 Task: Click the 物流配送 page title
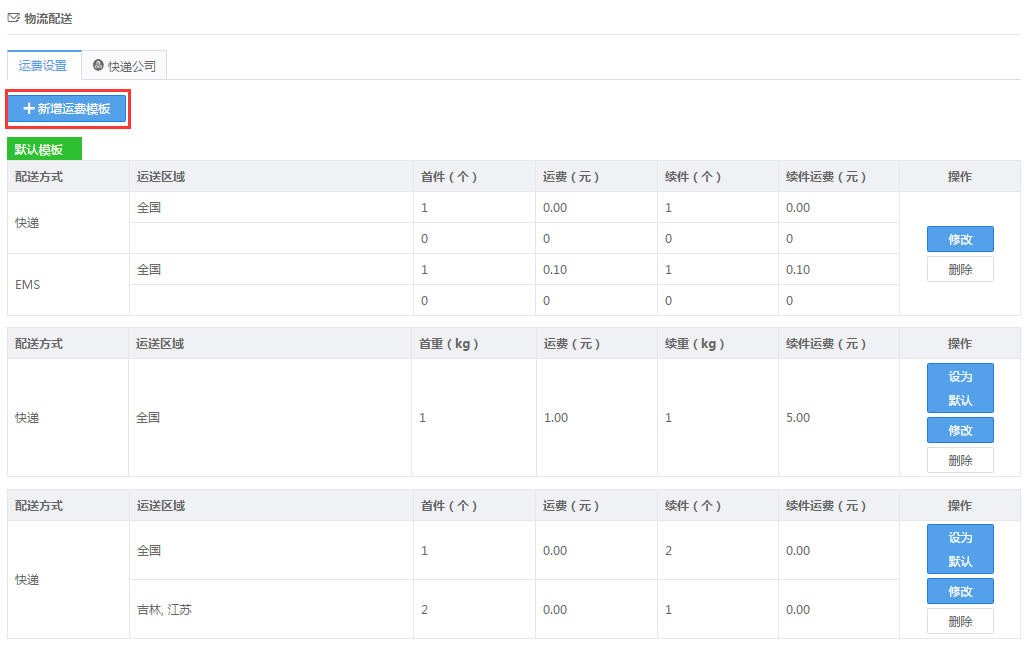[x=48, y=18]
